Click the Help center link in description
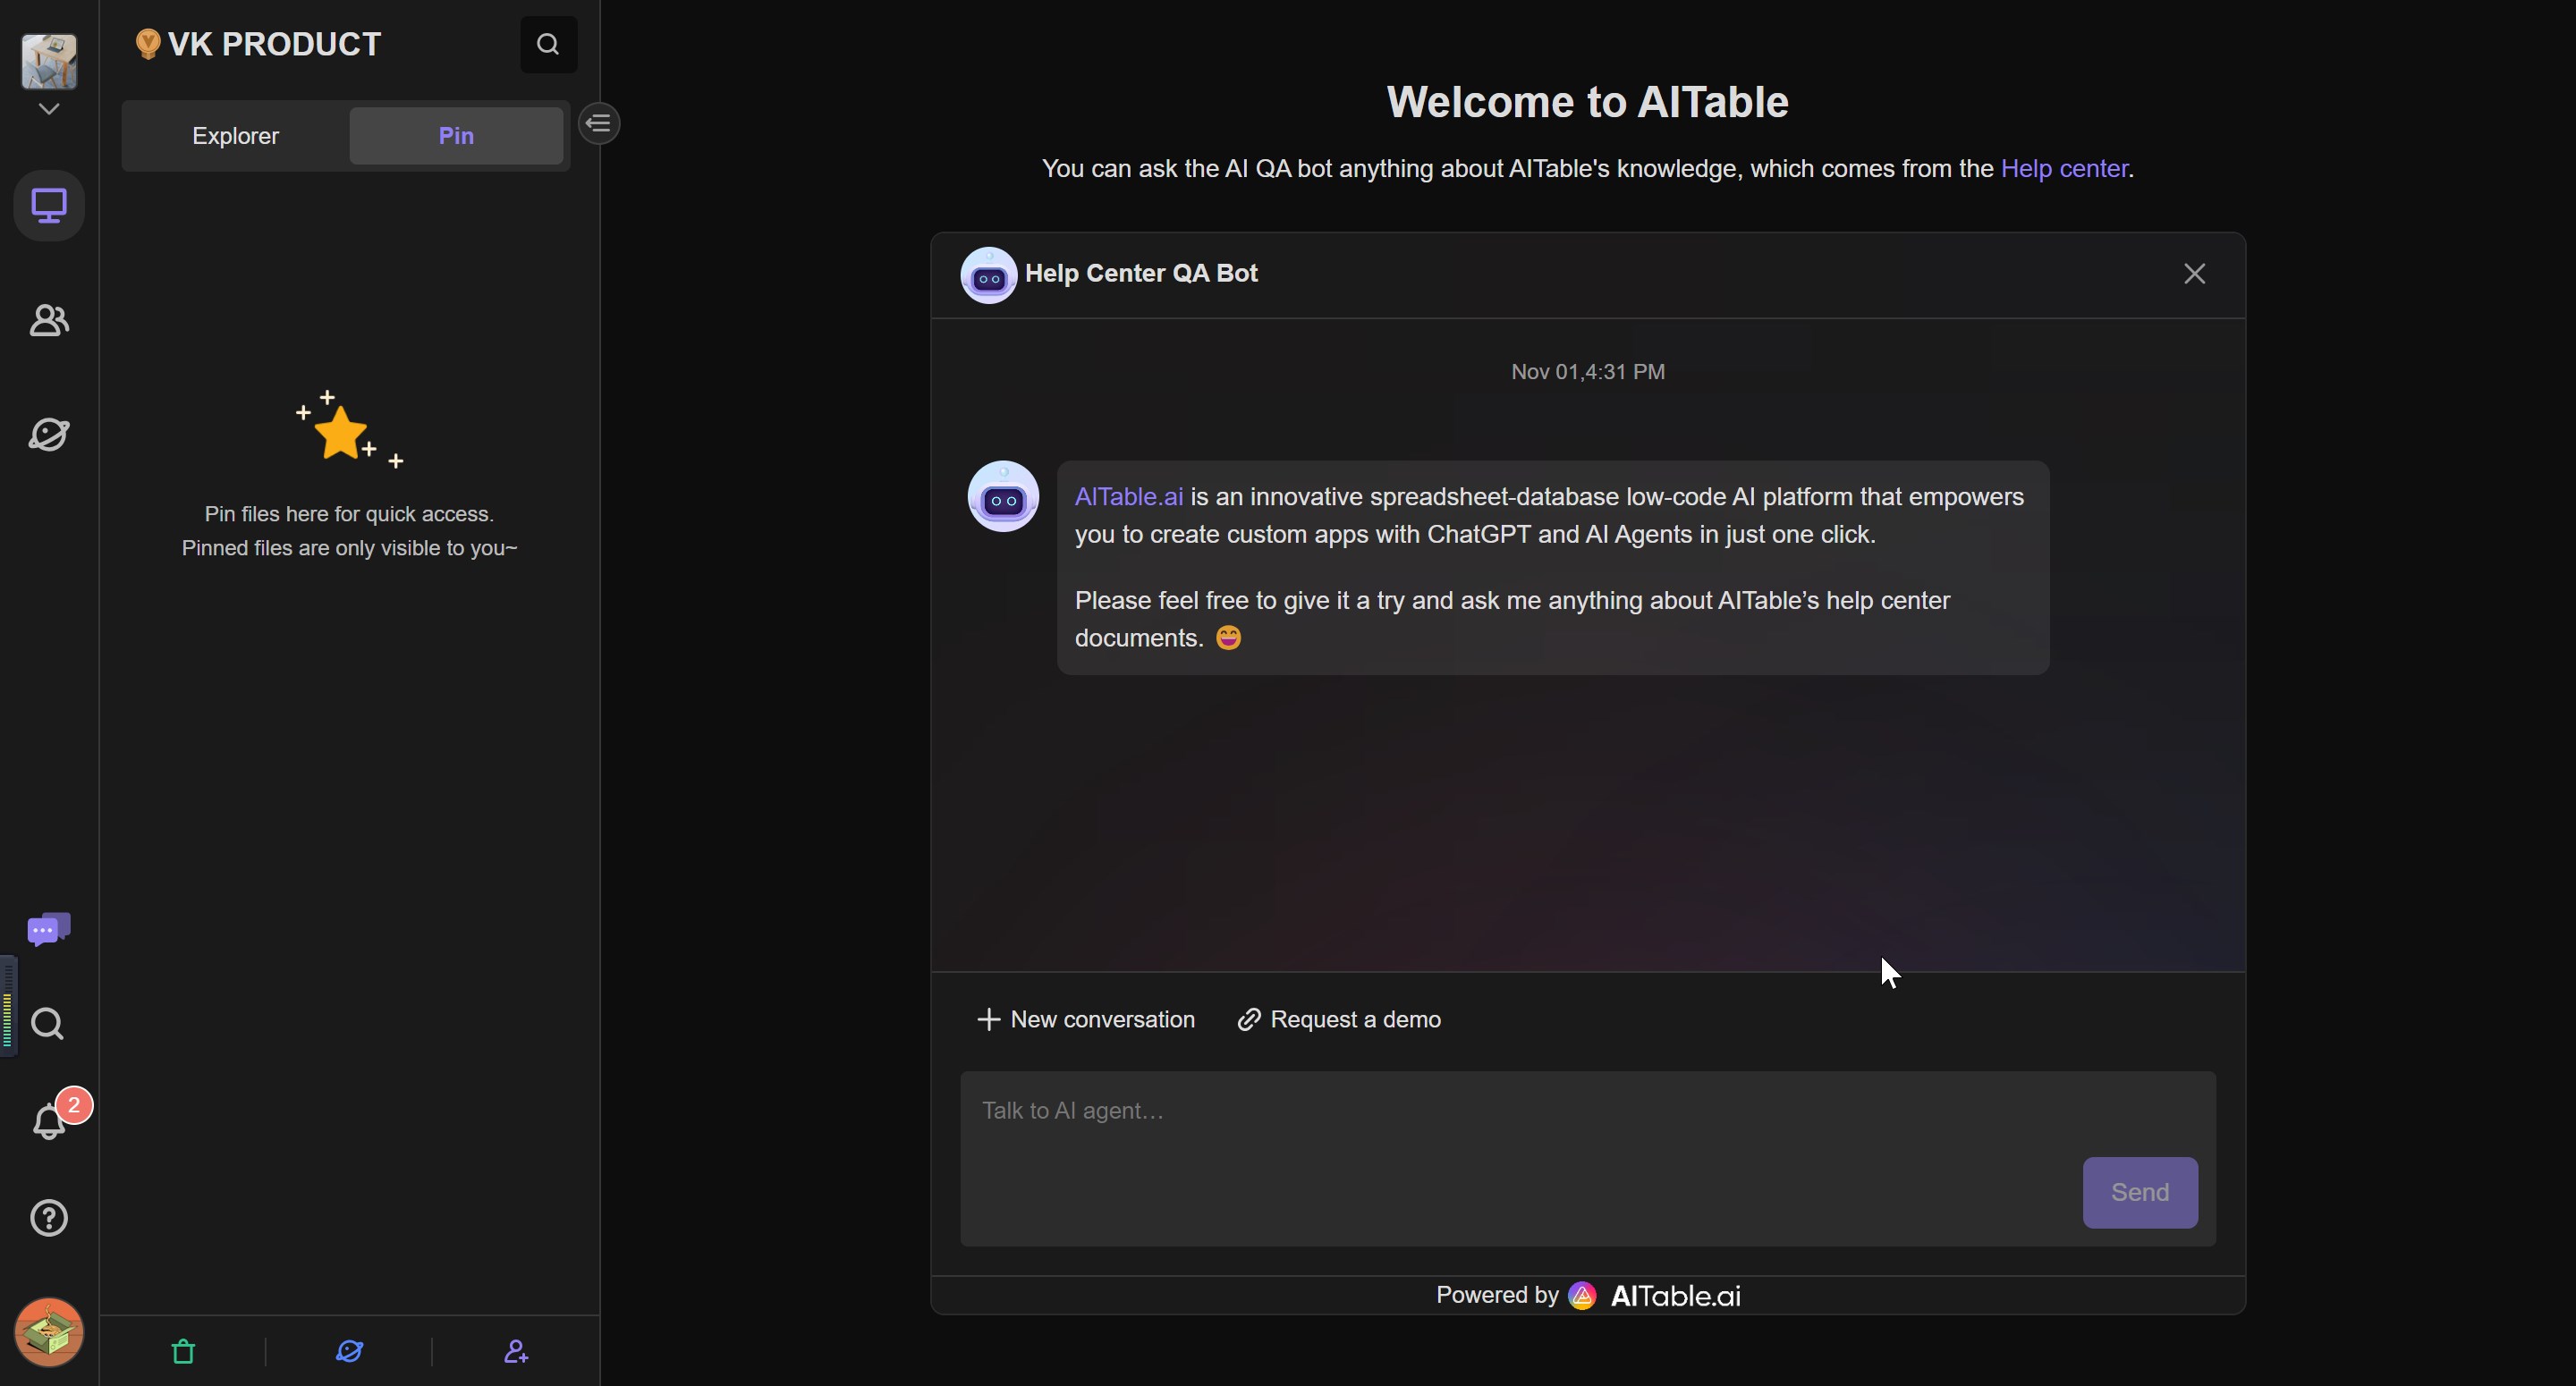This screenshot has width=2576, height=1386. coord(2065,167)
